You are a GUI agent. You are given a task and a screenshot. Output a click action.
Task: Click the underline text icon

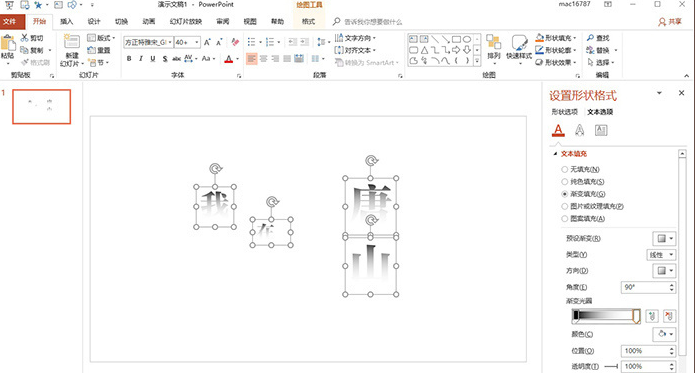click(152, 58)
